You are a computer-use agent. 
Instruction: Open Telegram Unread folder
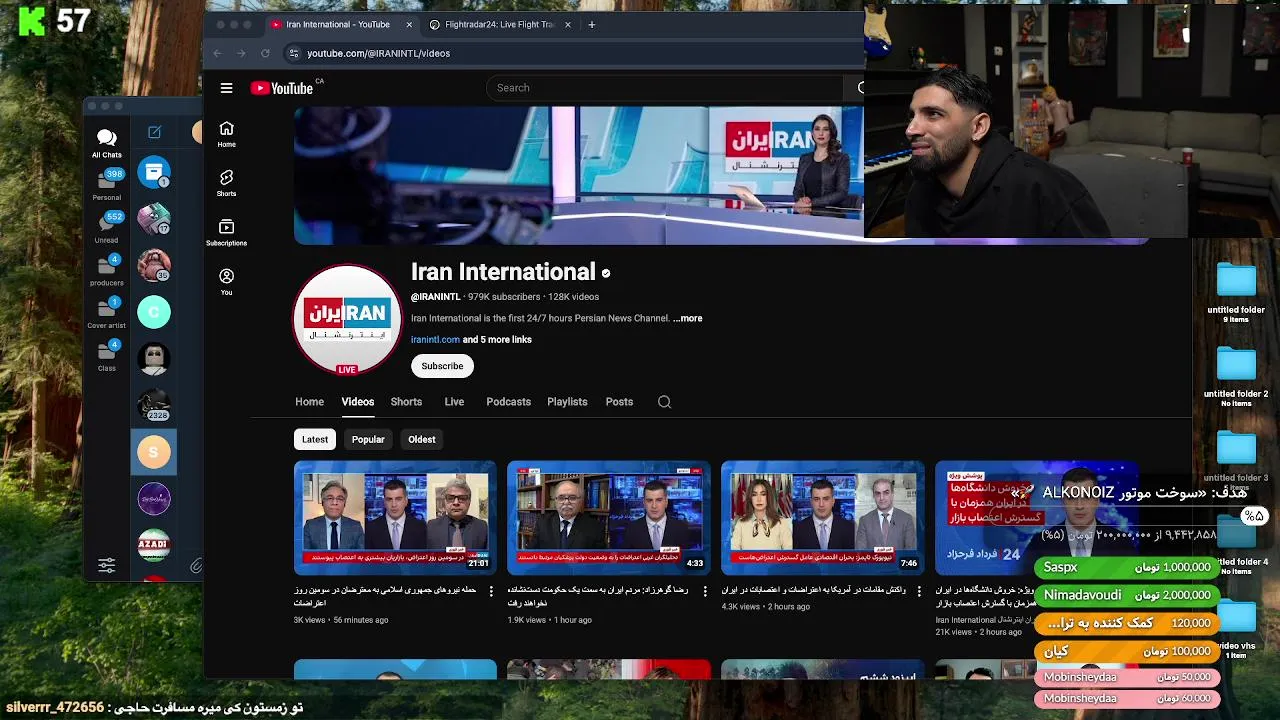107,227
